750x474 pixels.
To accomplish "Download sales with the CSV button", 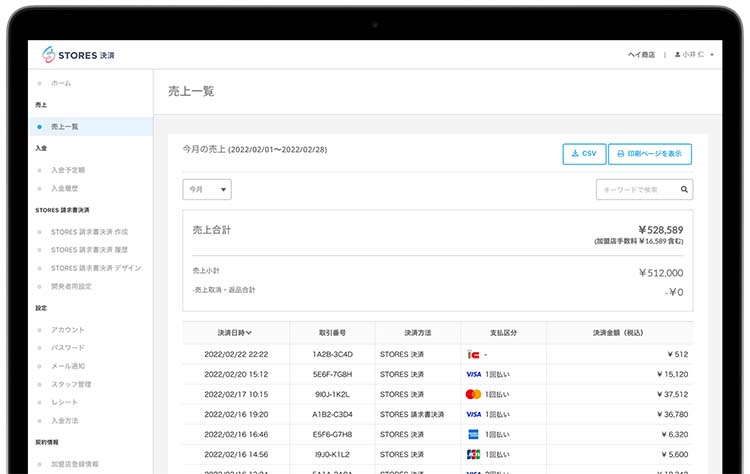I will click(584, 154).
